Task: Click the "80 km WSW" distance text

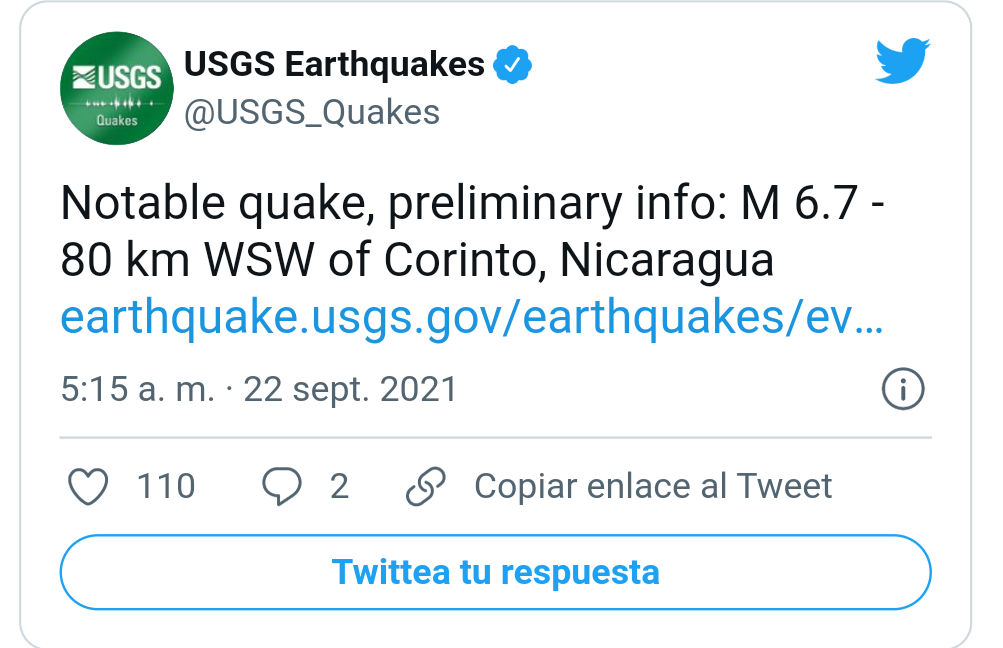Action: pyautogui.click(x=187, y=260)
